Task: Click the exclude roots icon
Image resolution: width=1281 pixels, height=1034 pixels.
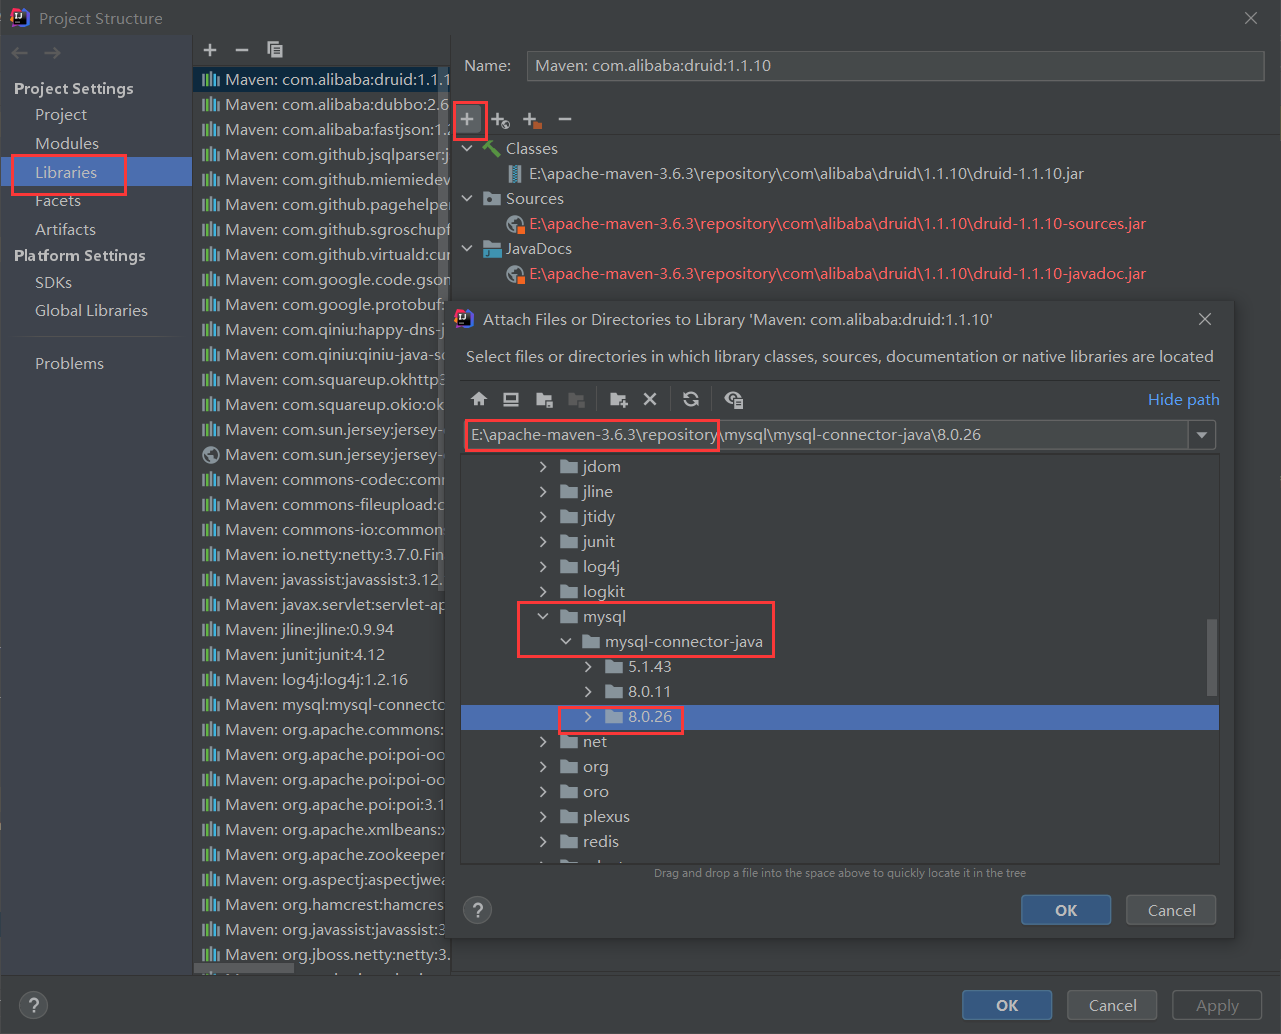Action: click(x=532, y=120)
